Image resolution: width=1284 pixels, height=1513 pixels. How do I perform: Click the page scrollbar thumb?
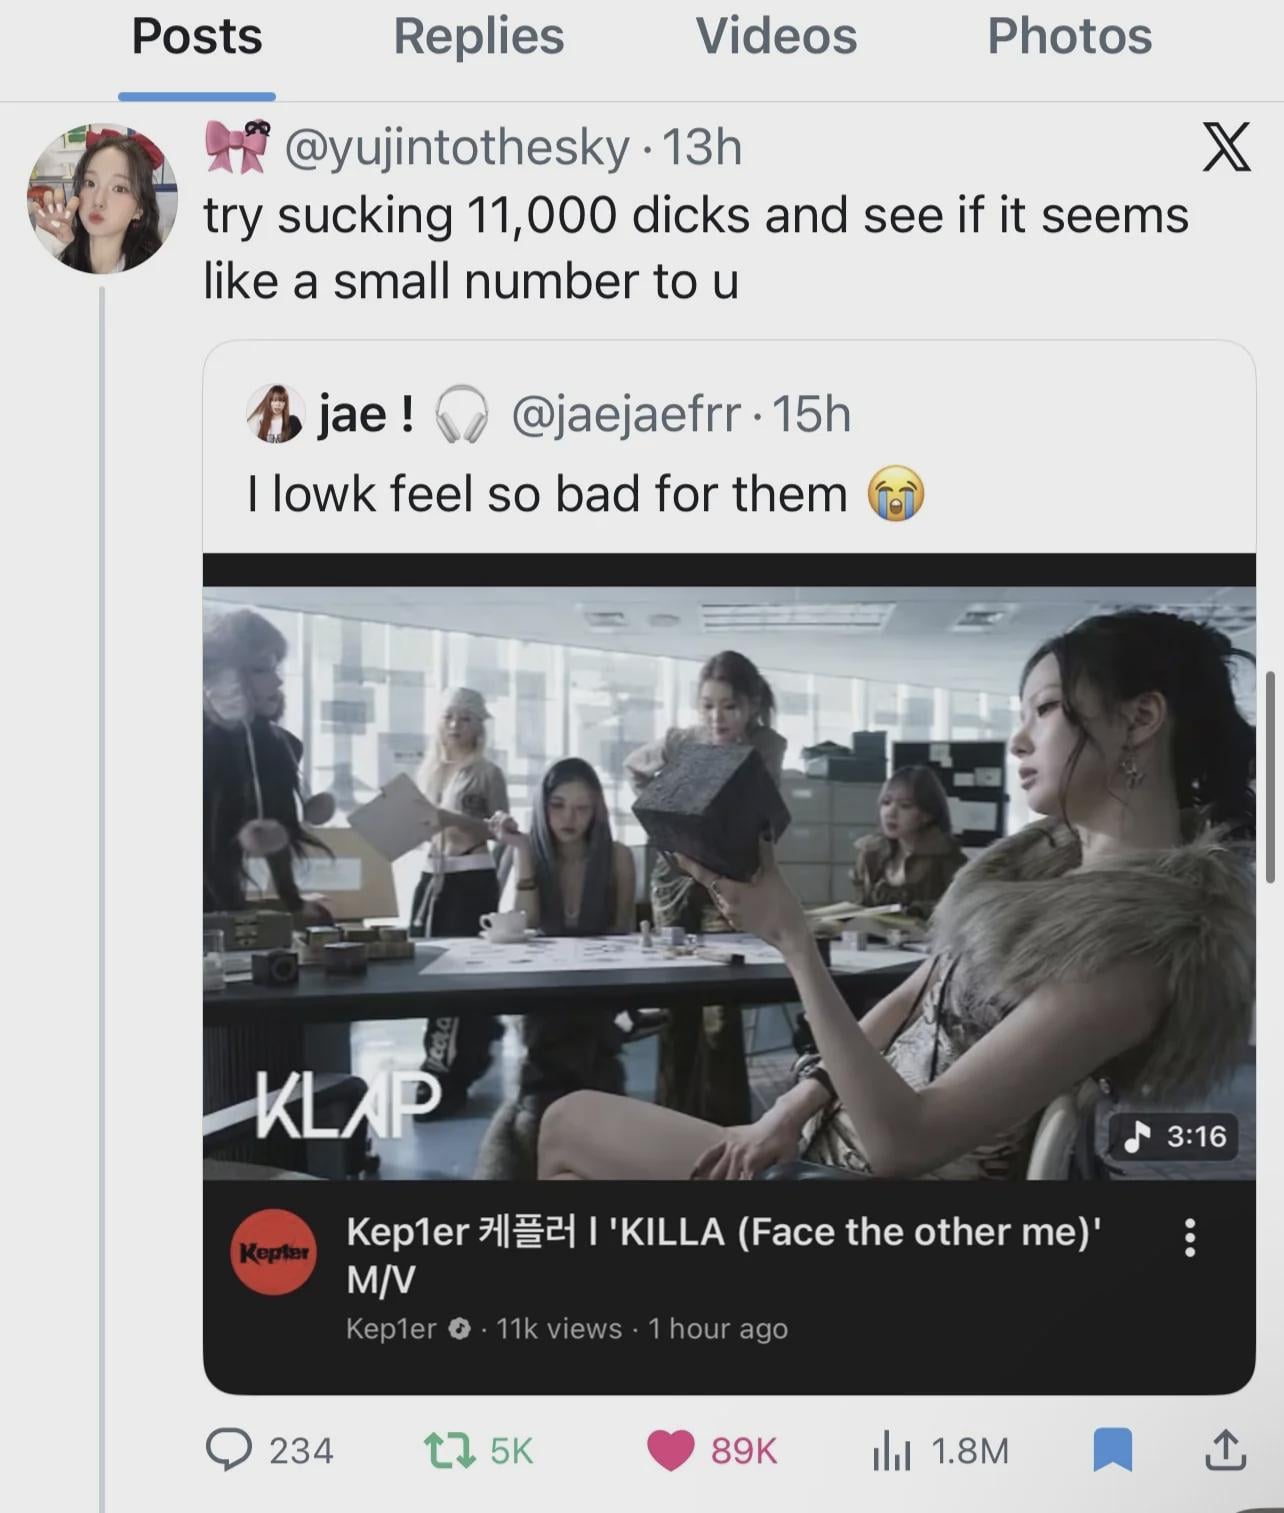(1270, 777)
